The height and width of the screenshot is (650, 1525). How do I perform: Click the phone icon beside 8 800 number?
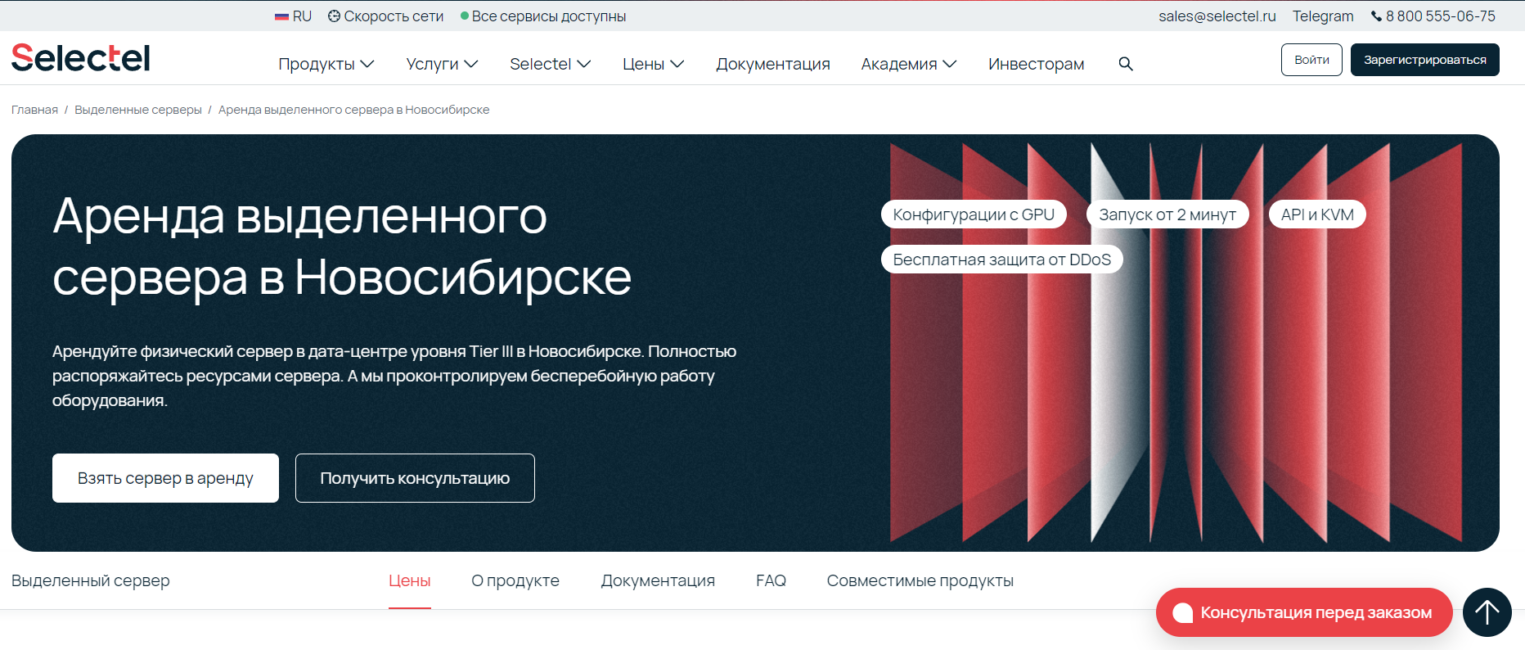(1376, 16)
